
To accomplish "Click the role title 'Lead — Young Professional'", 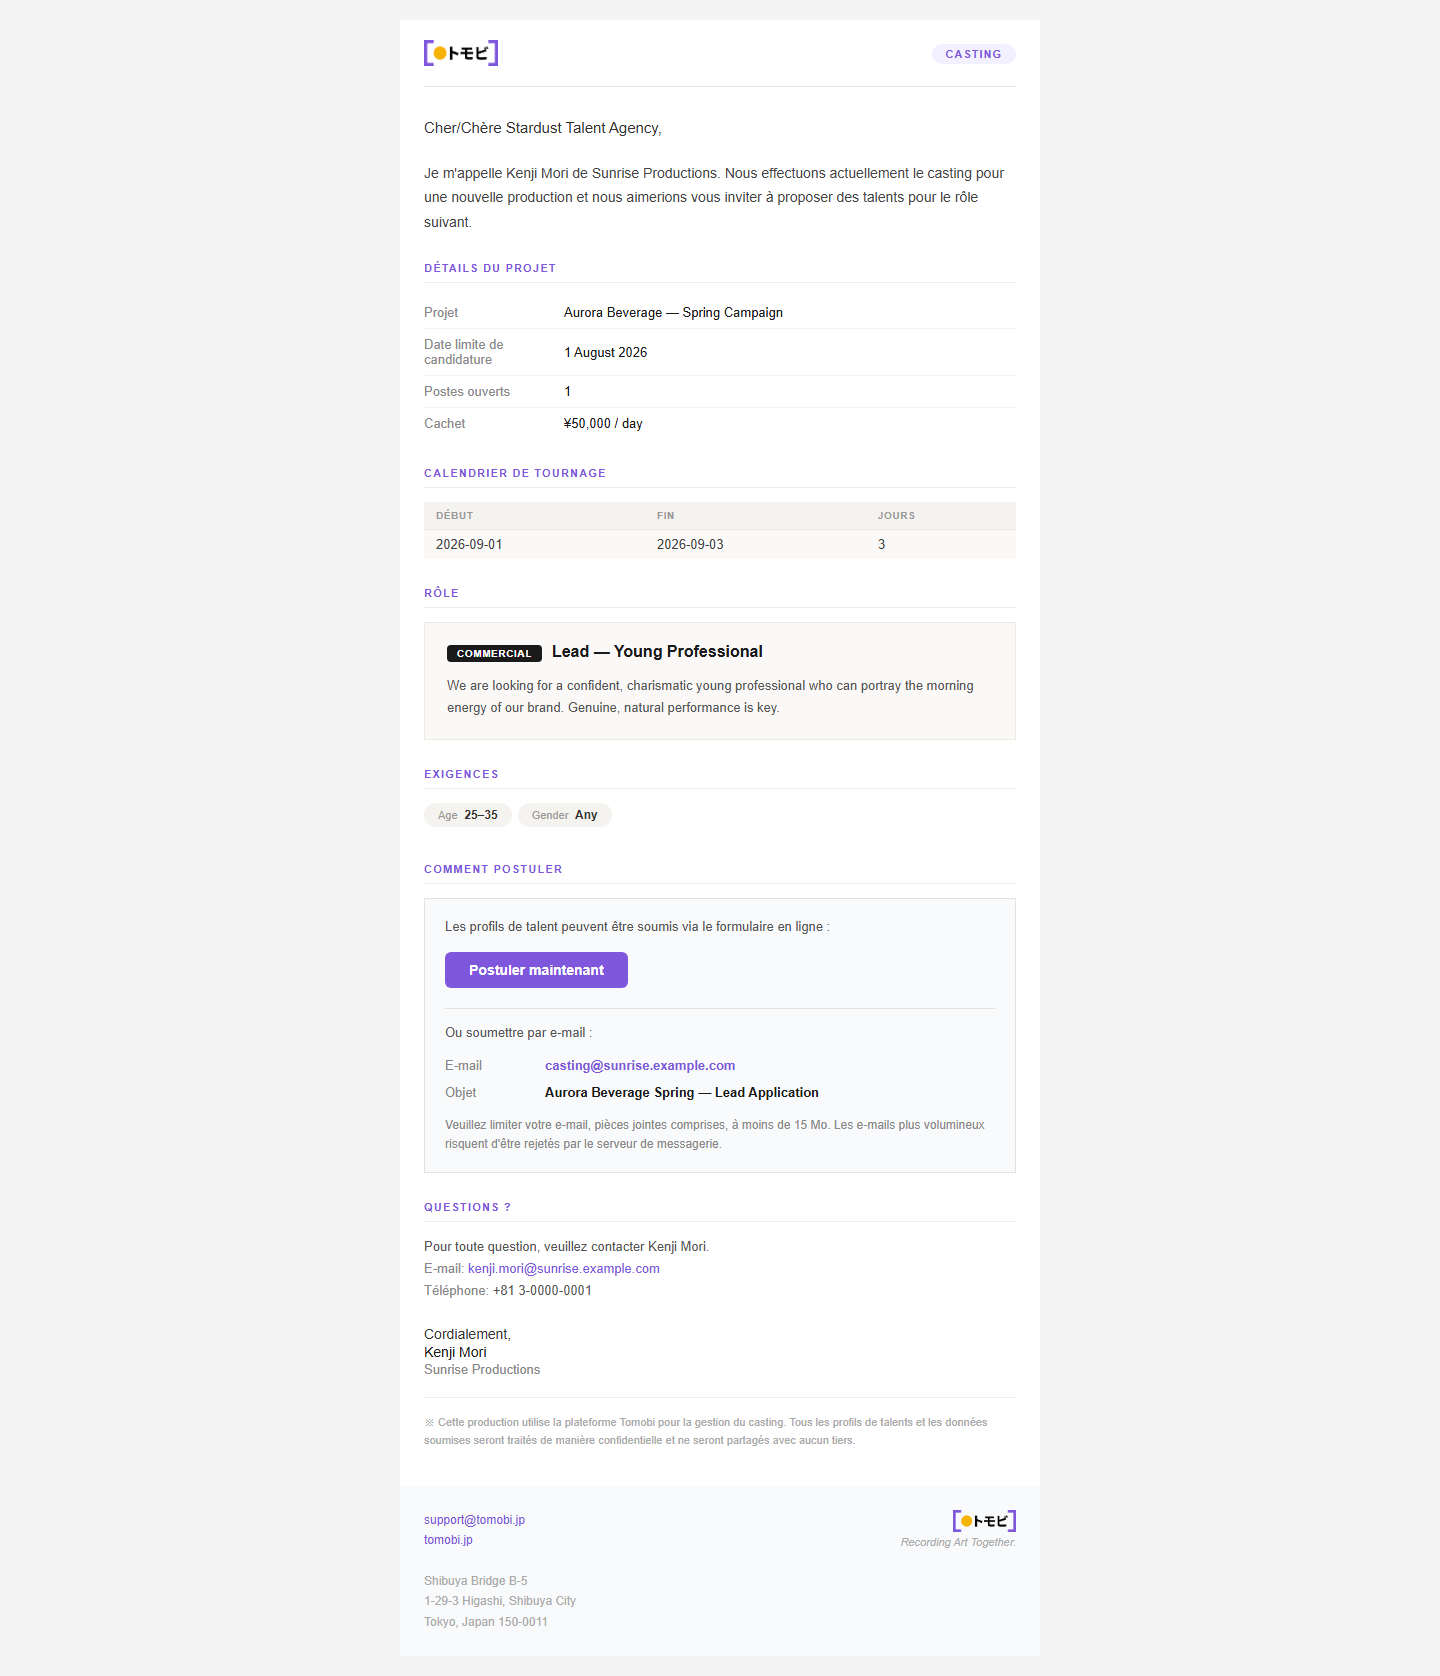I will 657,652.
